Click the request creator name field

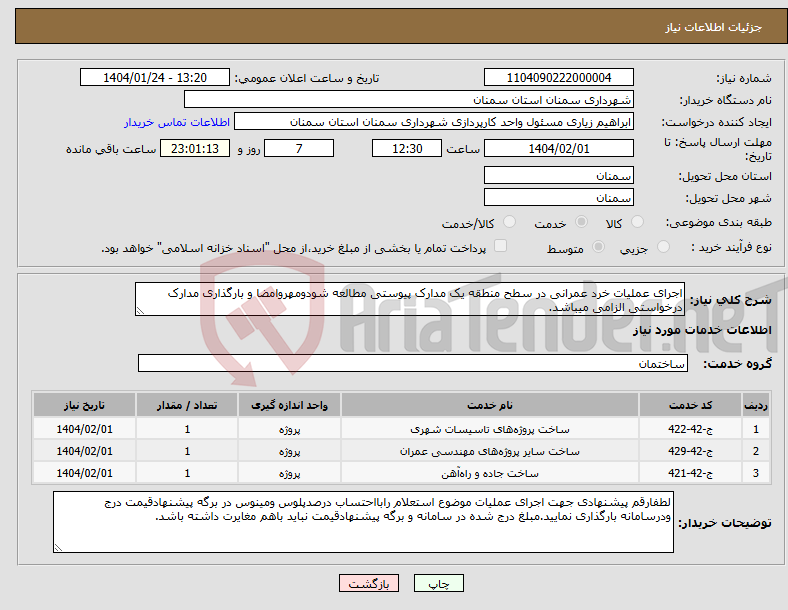tap(434, 122)
